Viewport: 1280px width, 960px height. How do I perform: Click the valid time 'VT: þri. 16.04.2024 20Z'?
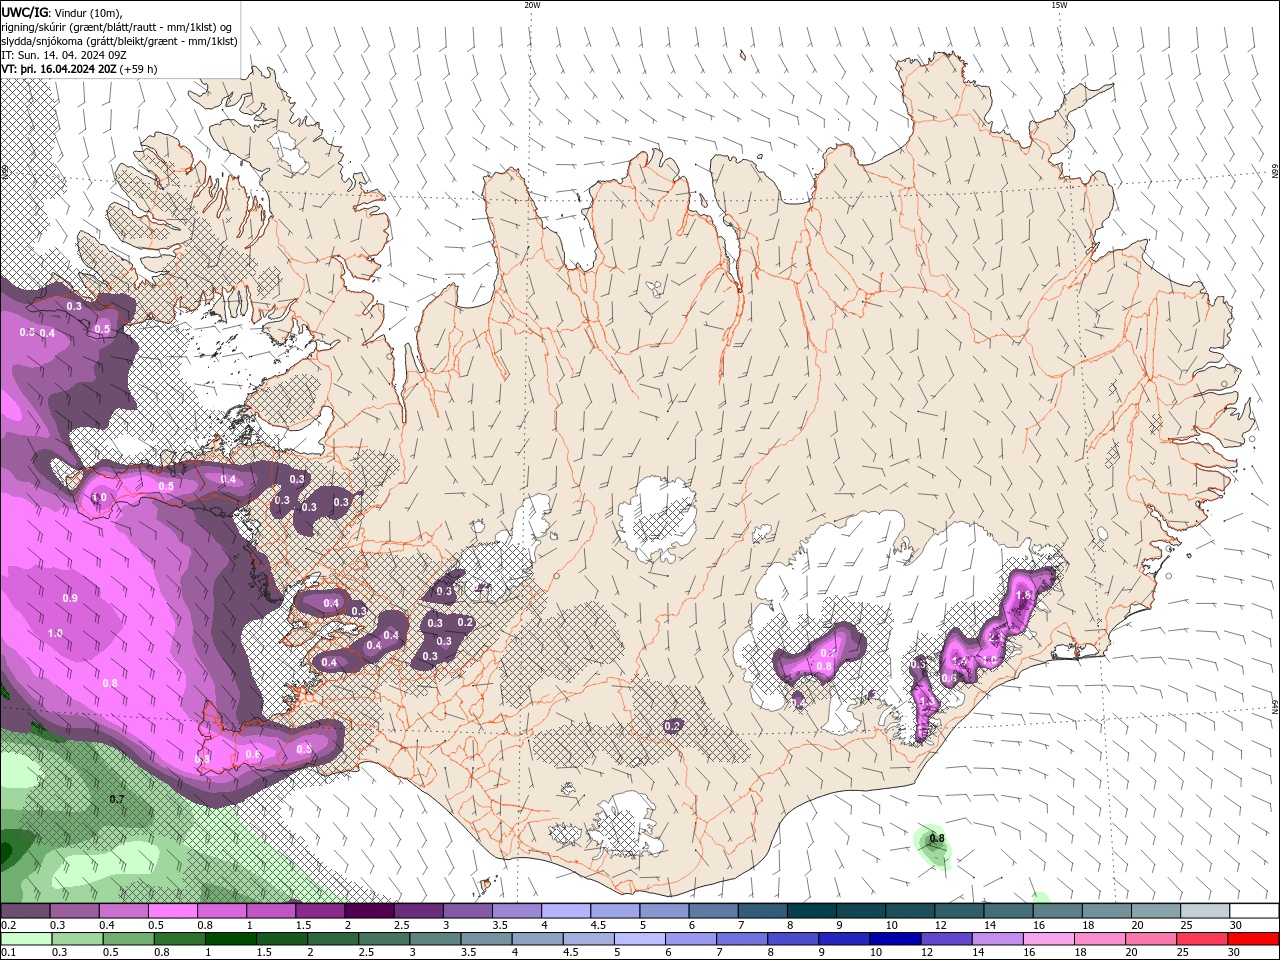pyautogui.click(x=59, y=69)
